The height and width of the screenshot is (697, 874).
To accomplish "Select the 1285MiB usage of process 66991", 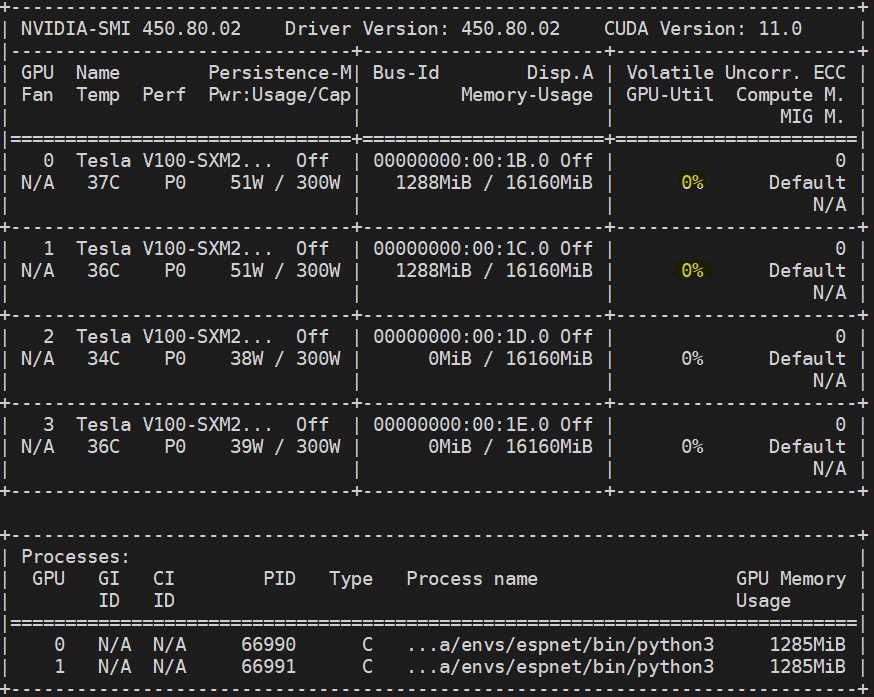I will pos(810,667).
